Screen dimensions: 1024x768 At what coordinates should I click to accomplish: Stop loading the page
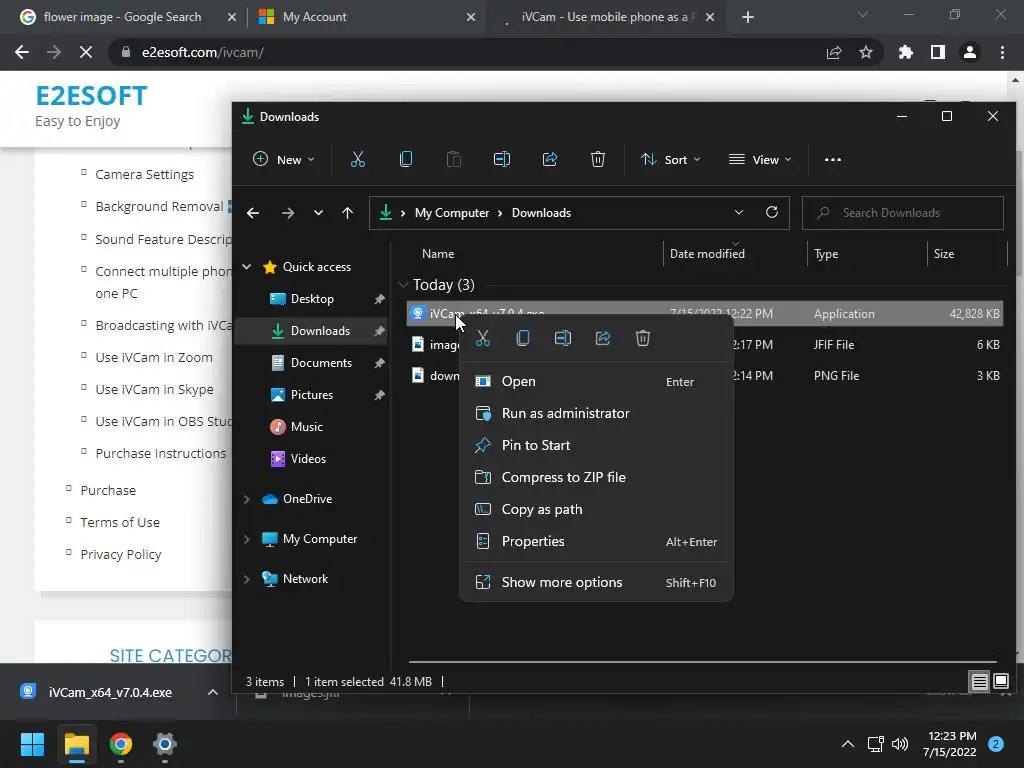coord(86,52)
